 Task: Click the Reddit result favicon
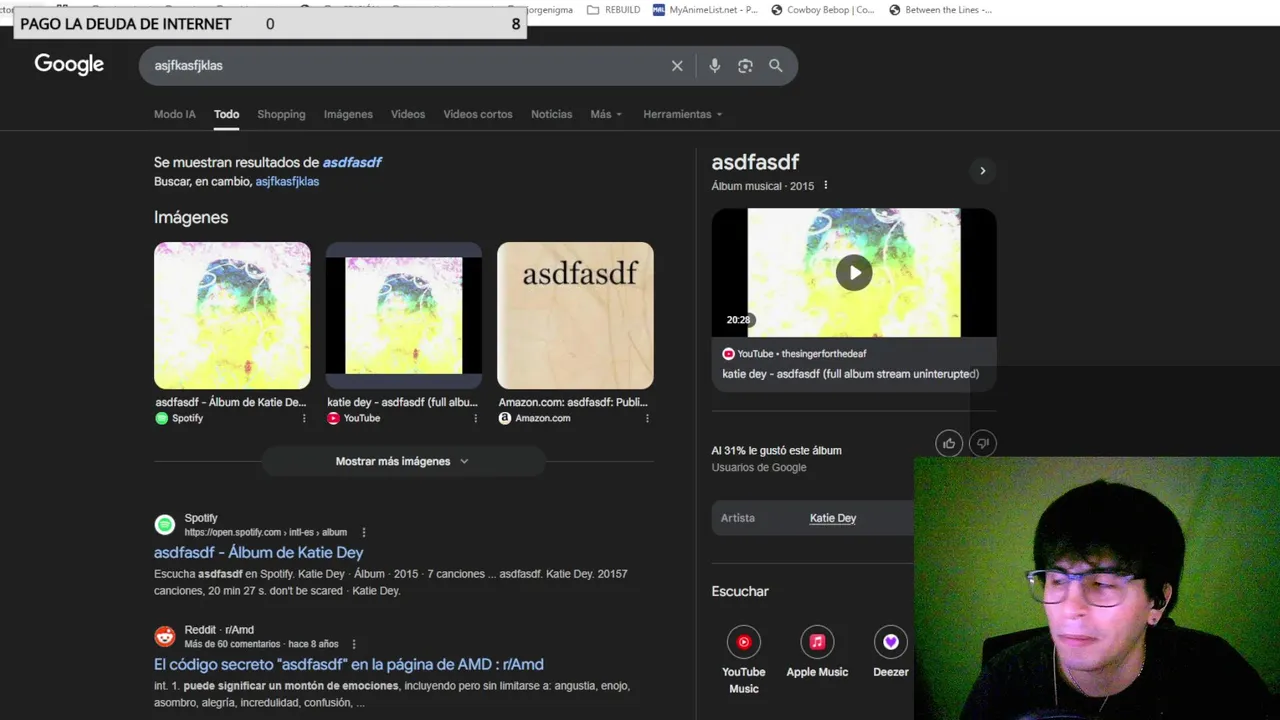pyautogui.click(x=165, y=637)
